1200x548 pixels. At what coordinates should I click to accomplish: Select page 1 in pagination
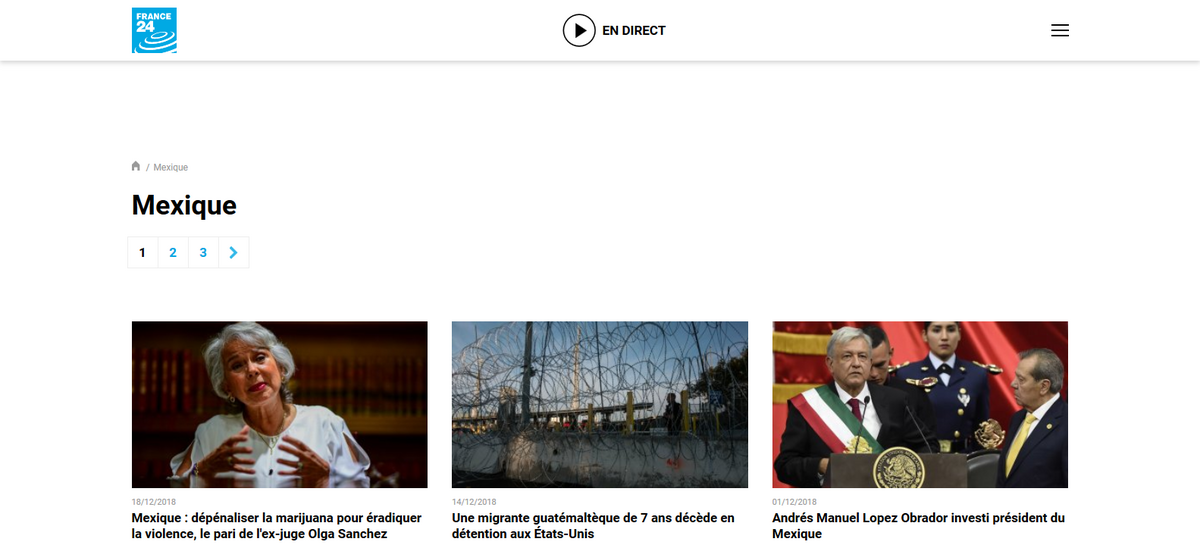pos(142,253)
